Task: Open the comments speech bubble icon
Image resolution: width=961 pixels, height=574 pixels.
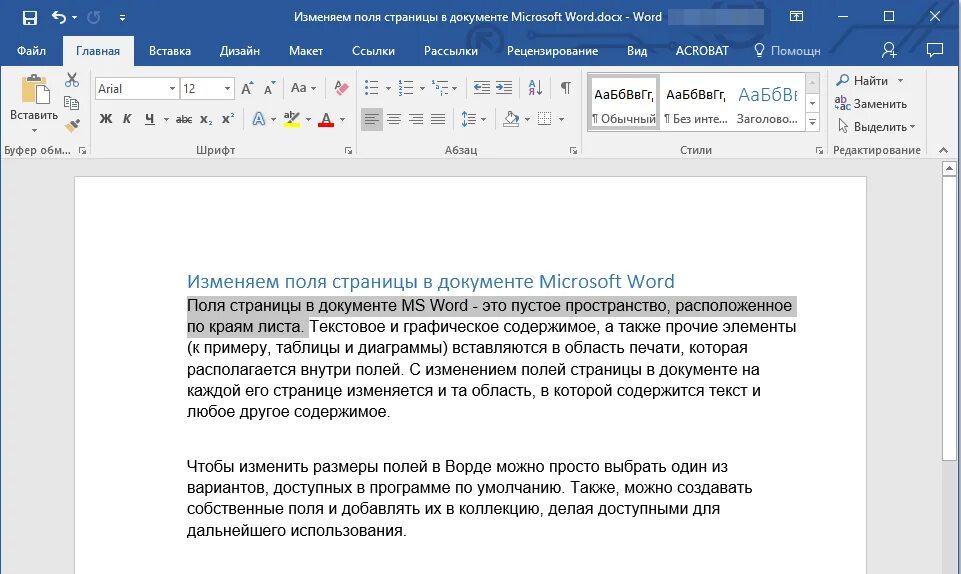Action: [x=935, y=50]
